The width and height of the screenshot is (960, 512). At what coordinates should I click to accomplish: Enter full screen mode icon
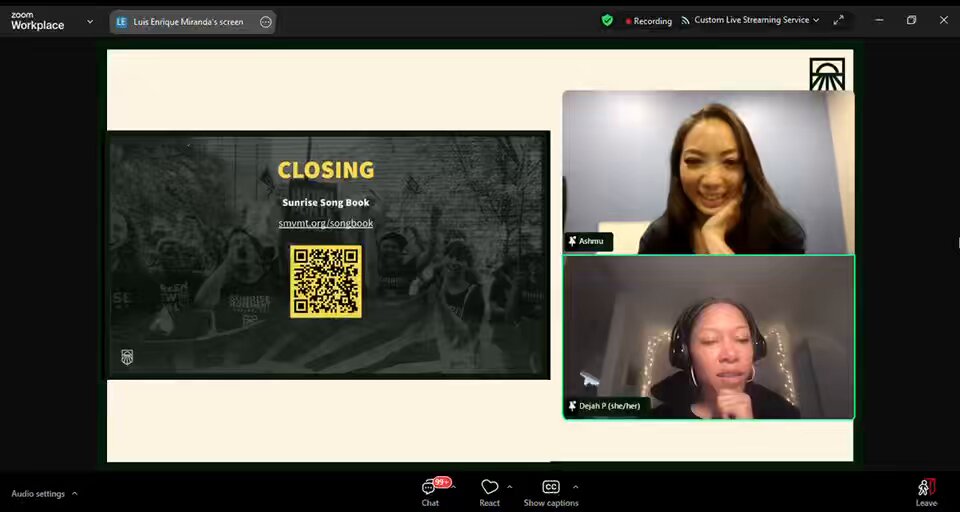point(838,20)
